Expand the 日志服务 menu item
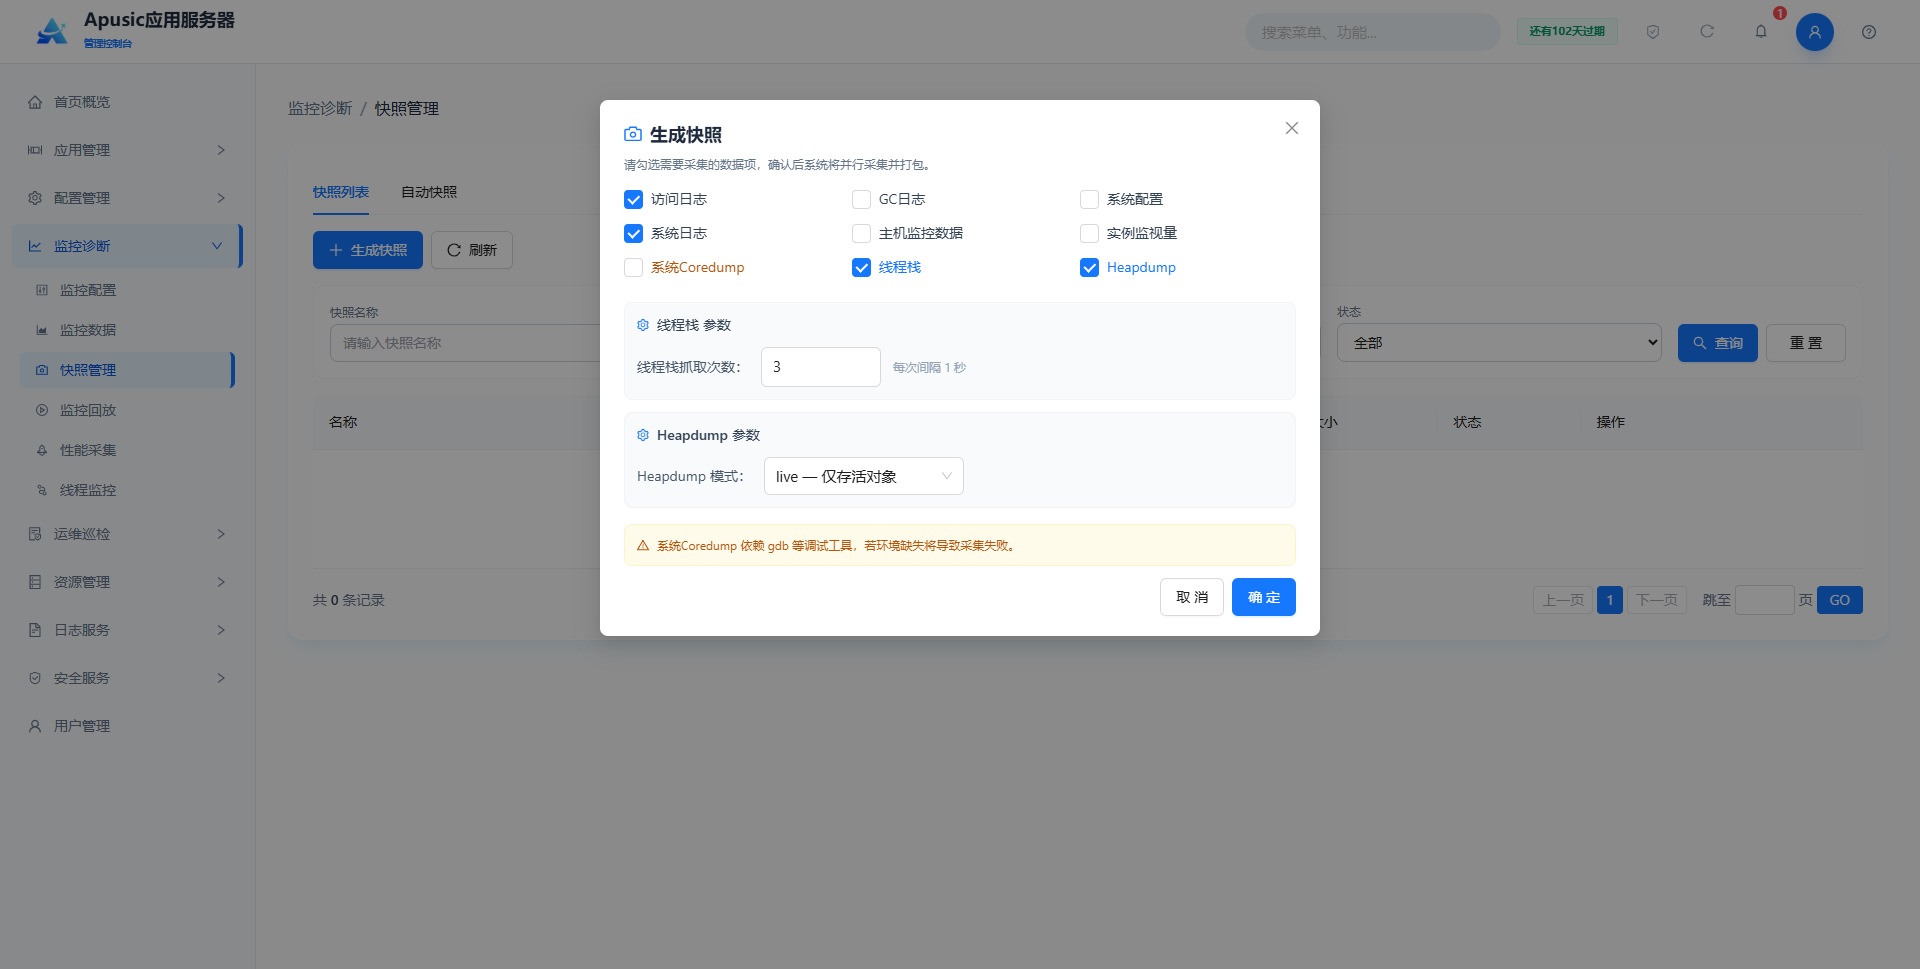 click(x=128, y=630)
